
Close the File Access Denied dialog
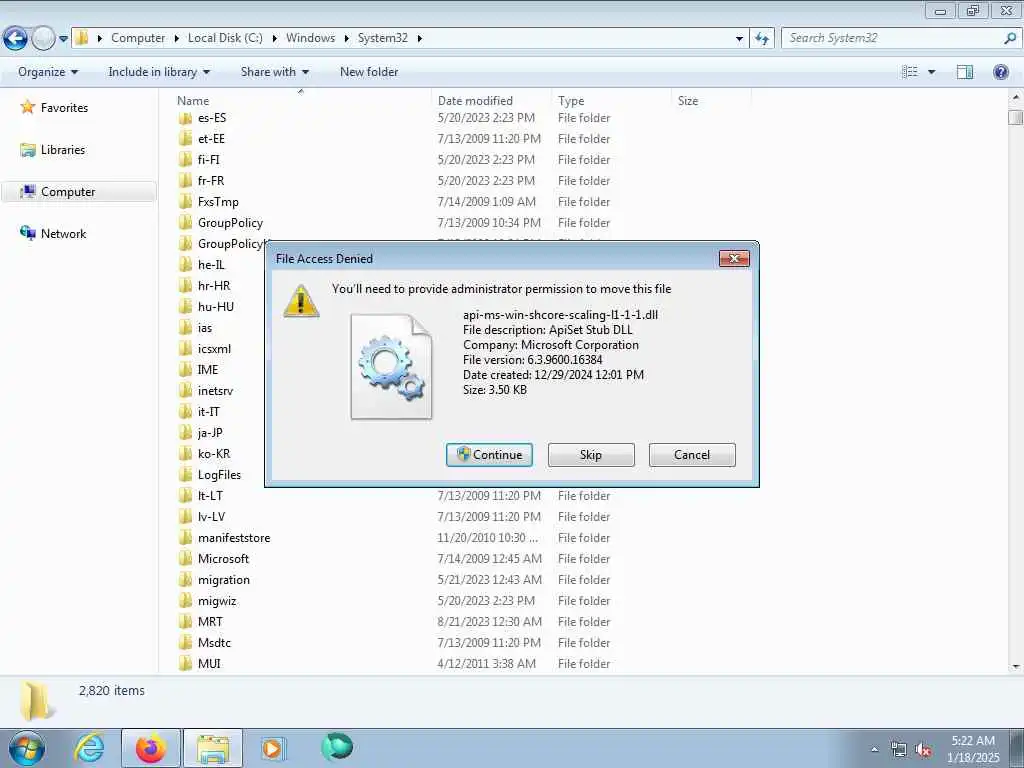tap(734, 259)
